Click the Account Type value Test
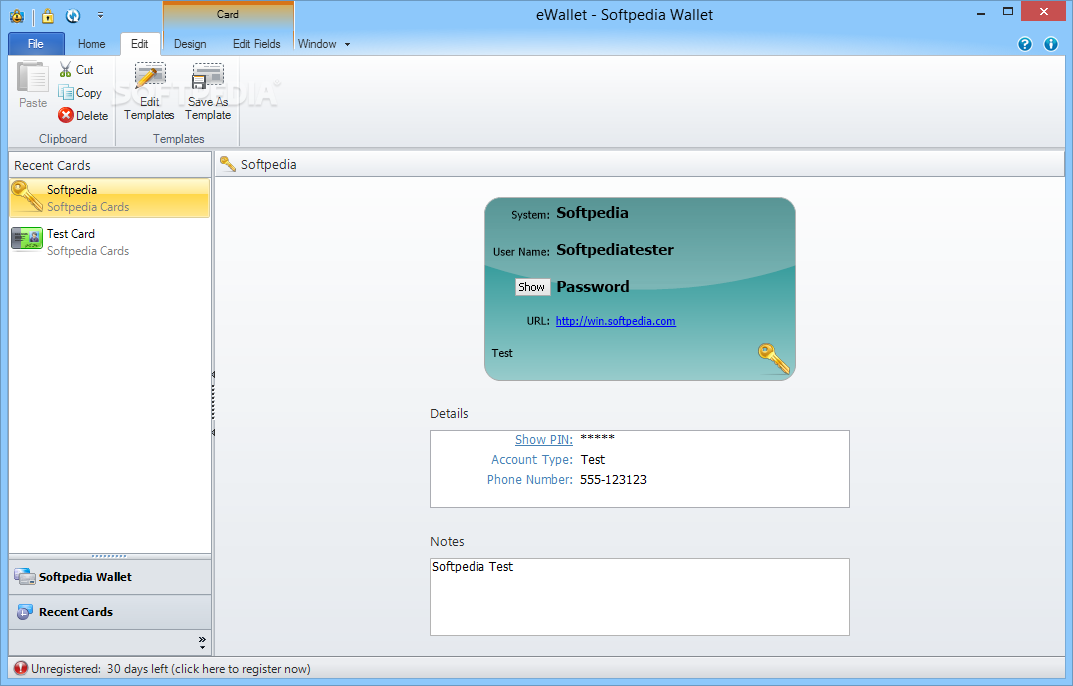The width and height of the screenshot is (1073, 686). (593, 460)
